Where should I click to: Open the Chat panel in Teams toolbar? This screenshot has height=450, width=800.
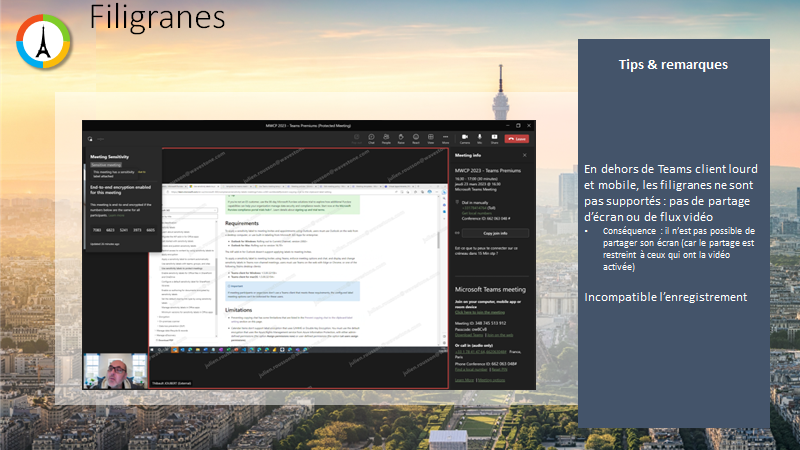coord(371,139)
